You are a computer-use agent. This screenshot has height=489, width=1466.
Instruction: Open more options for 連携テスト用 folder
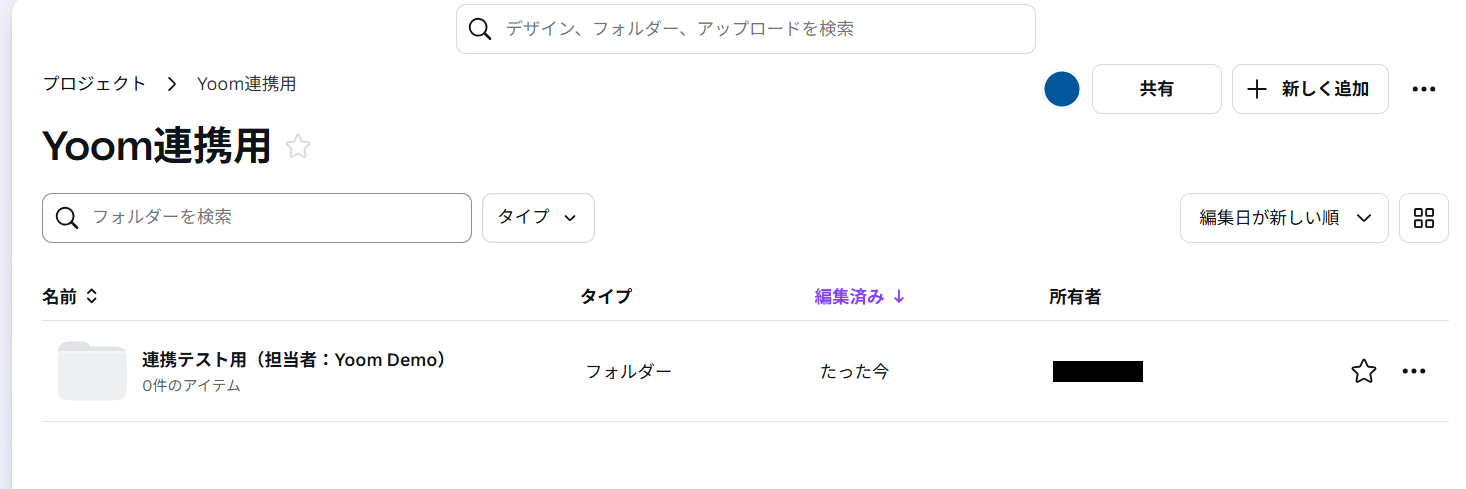pos(1413,372)
